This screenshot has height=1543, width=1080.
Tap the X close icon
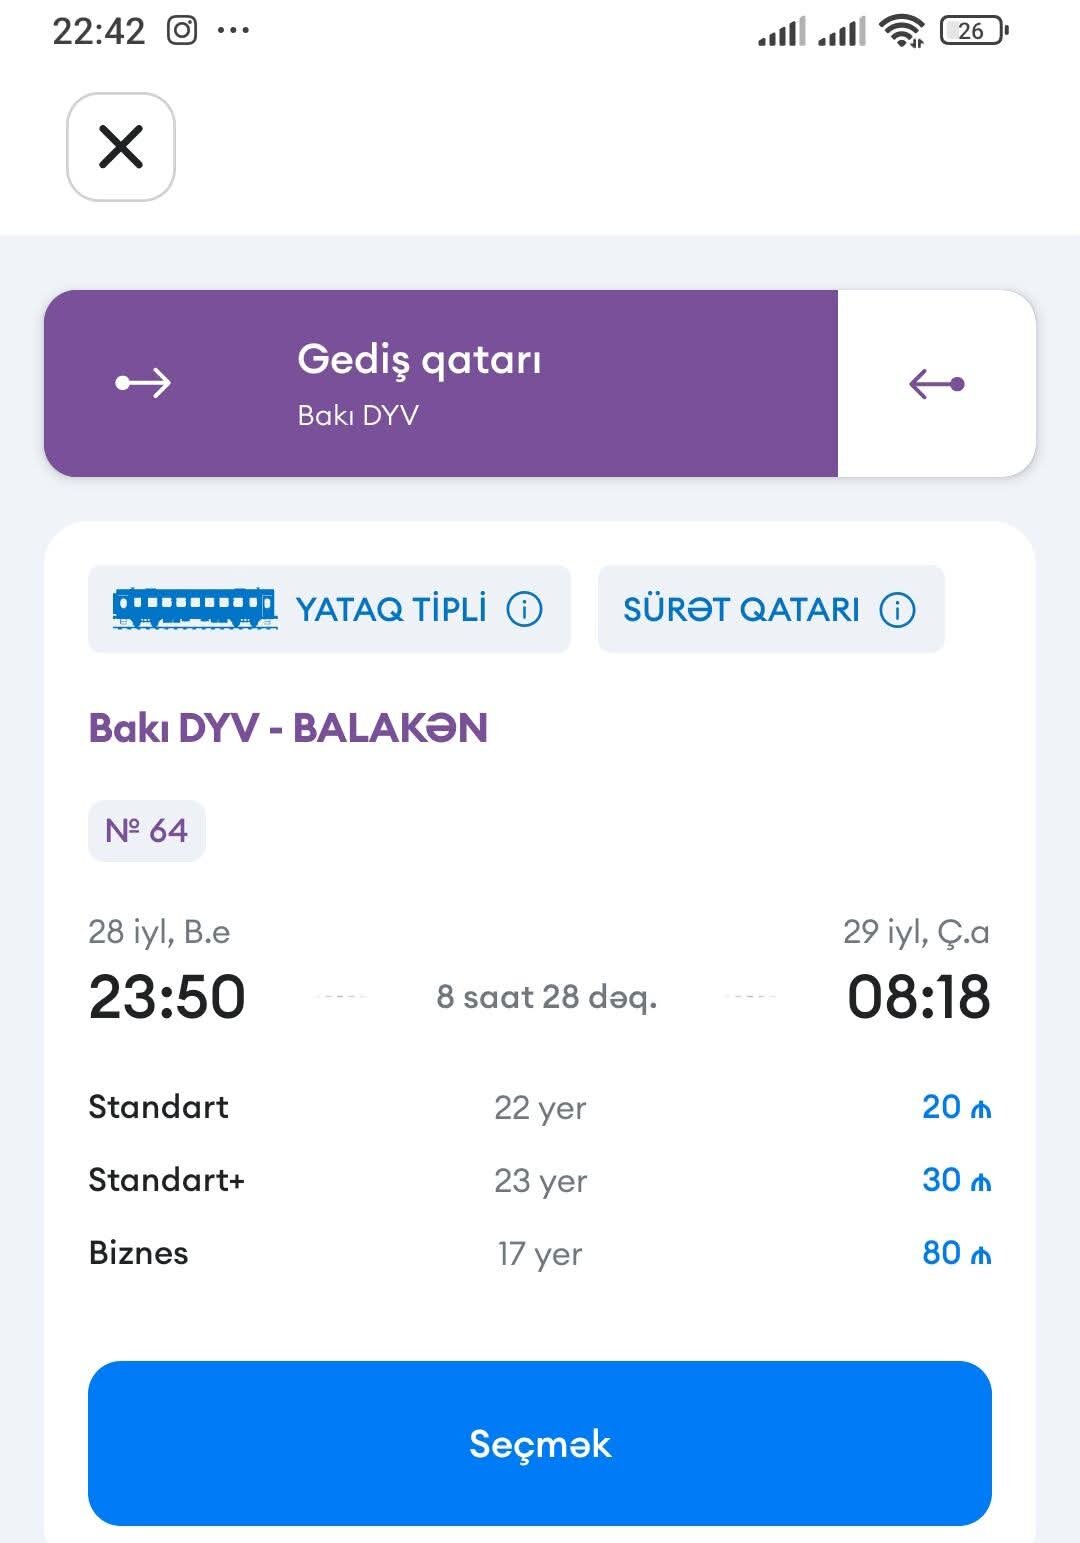coord(121,147)
